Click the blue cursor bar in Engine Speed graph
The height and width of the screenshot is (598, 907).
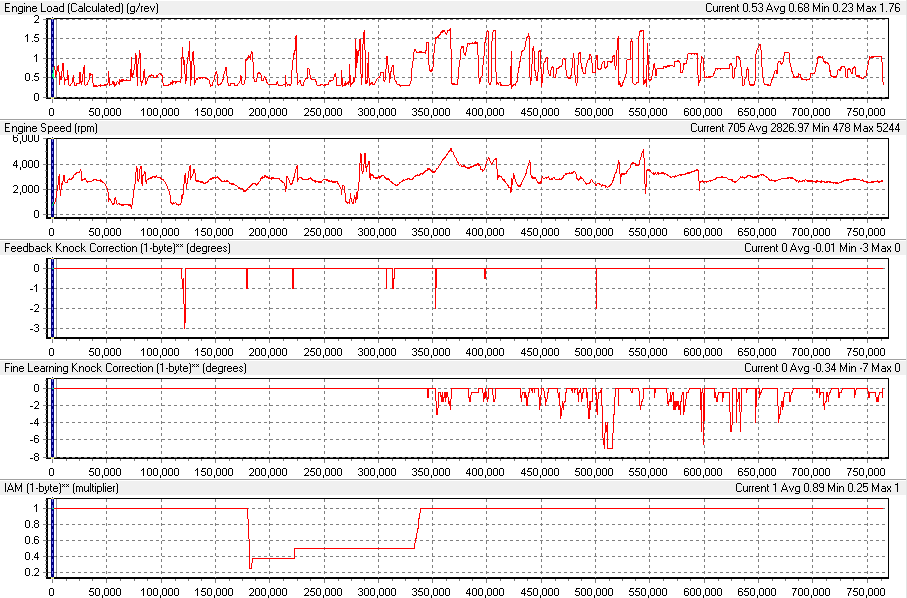[51, 177]
